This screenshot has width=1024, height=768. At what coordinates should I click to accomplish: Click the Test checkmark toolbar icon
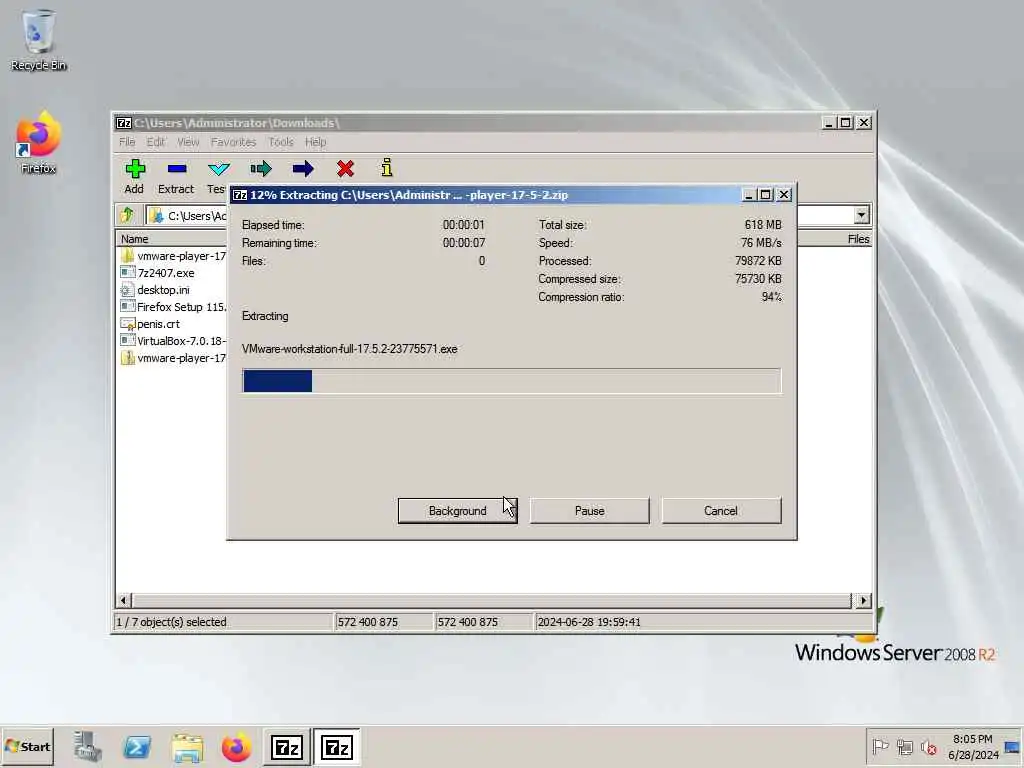pos(217,169)
